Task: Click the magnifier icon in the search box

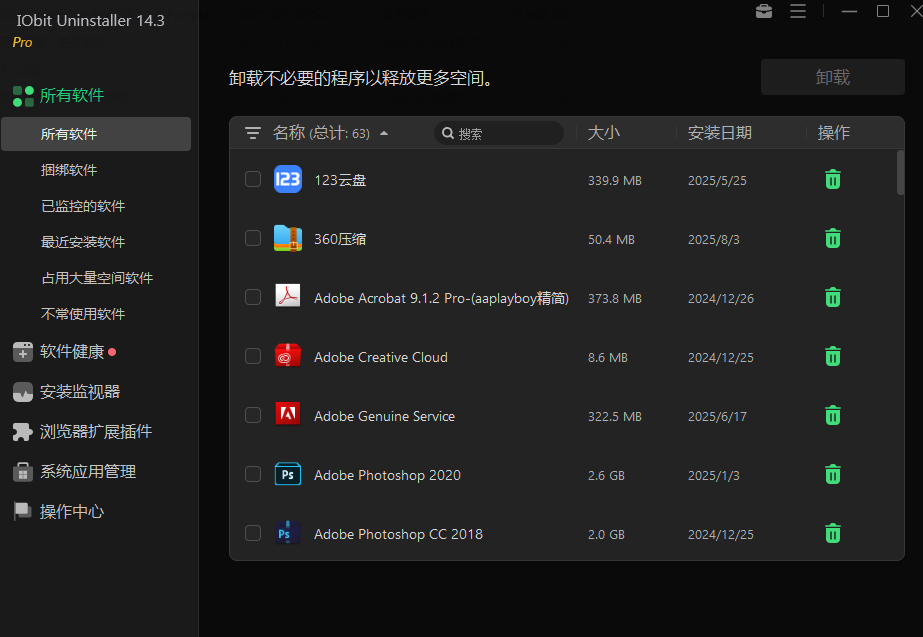Action: (x=448, y=133)
